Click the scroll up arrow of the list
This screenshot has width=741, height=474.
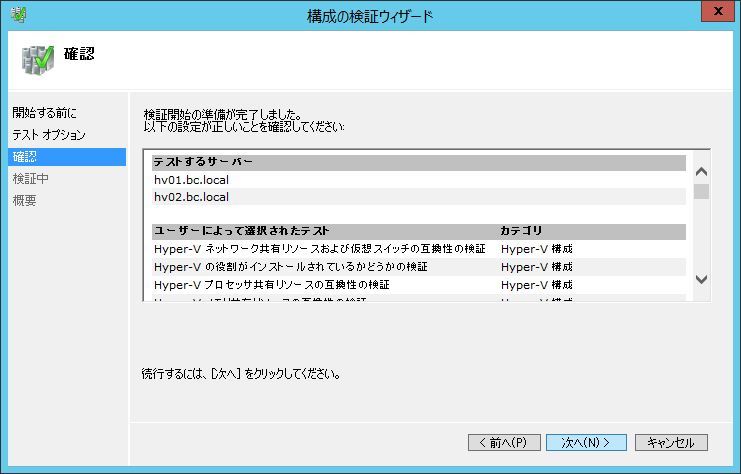[701, 172]
